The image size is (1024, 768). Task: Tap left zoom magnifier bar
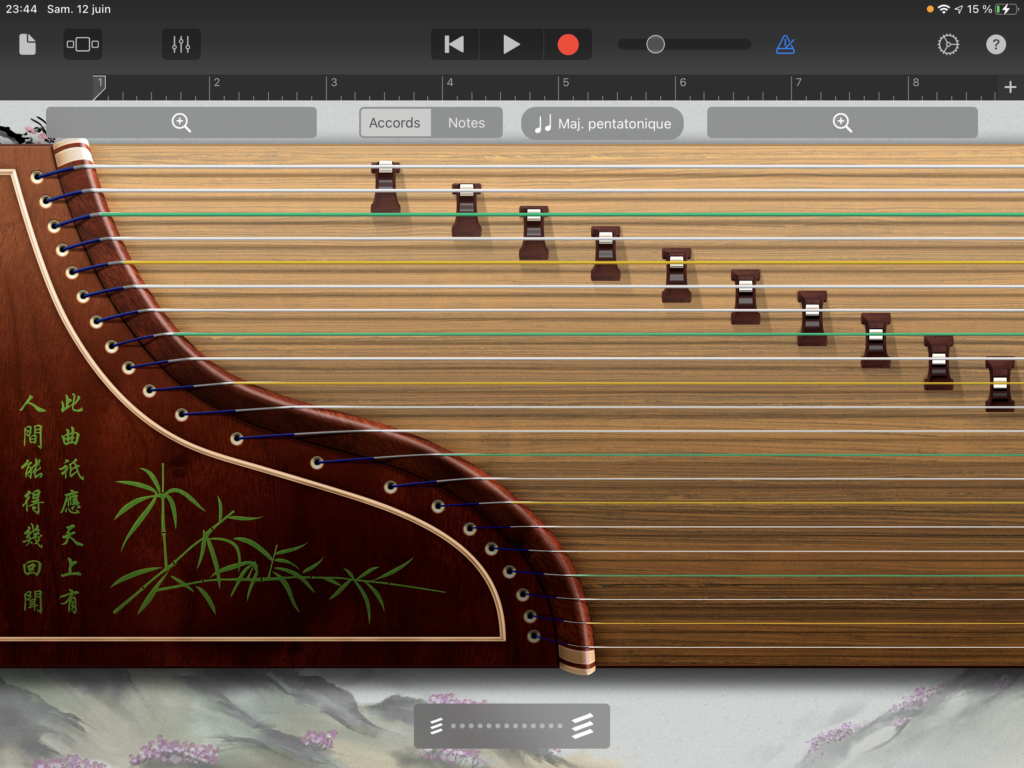click(181, 122)
